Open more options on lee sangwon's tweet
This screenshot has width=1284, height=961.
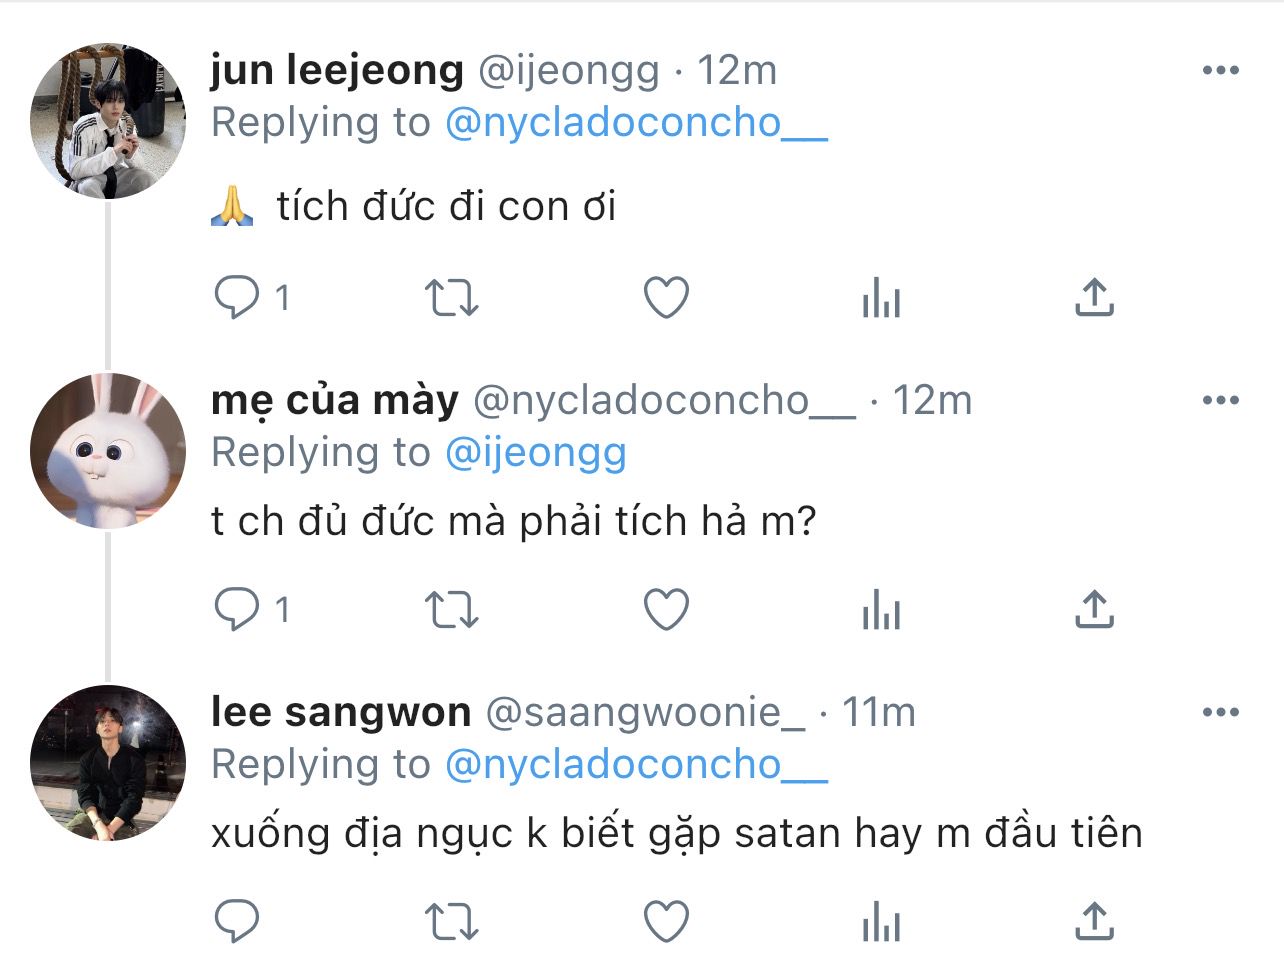tap(1220, 712)
